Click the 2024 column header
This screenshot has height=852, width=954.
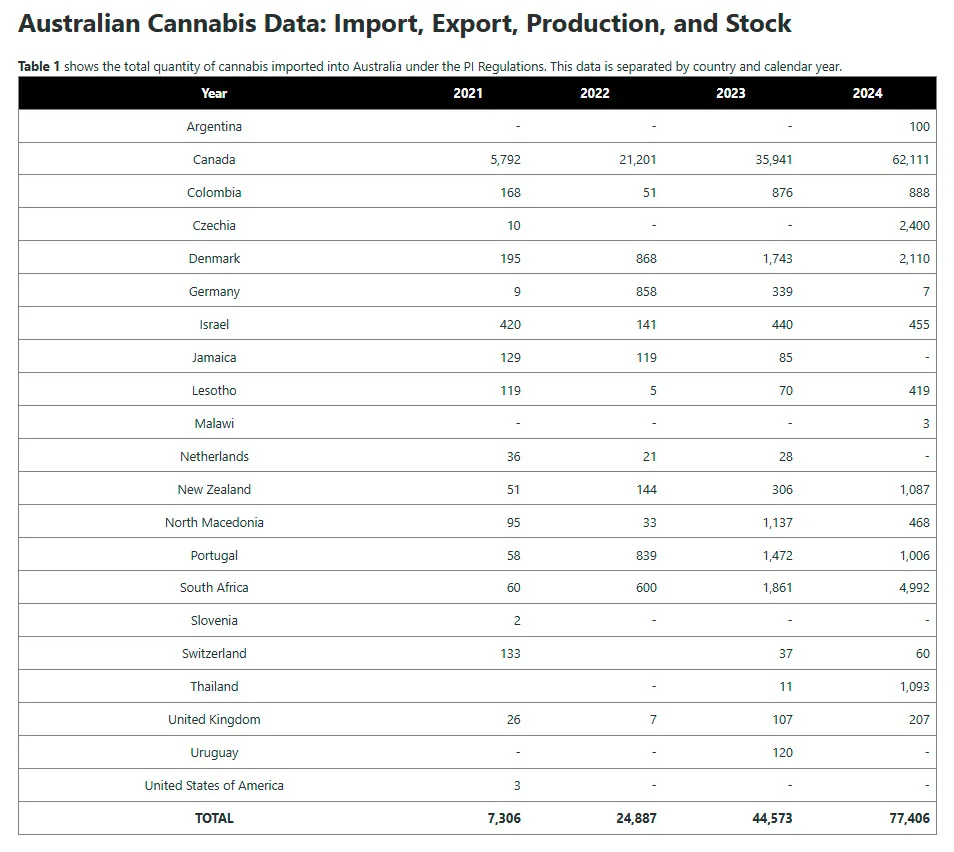point(867,93)
